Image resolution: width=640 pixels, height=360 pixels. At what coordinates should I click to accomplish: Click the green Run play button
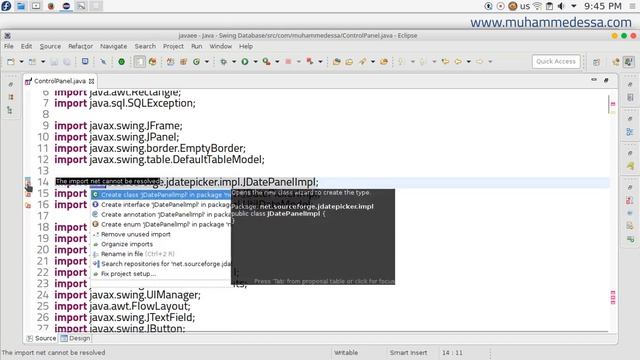(x=245, y=62)
